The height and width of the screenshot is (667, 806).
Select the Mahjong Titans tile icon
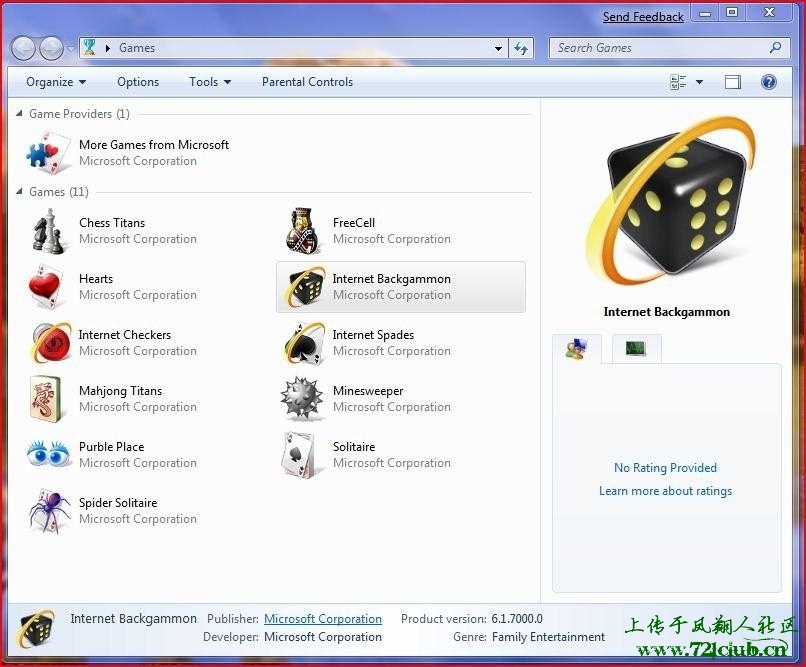coord(45,399)
